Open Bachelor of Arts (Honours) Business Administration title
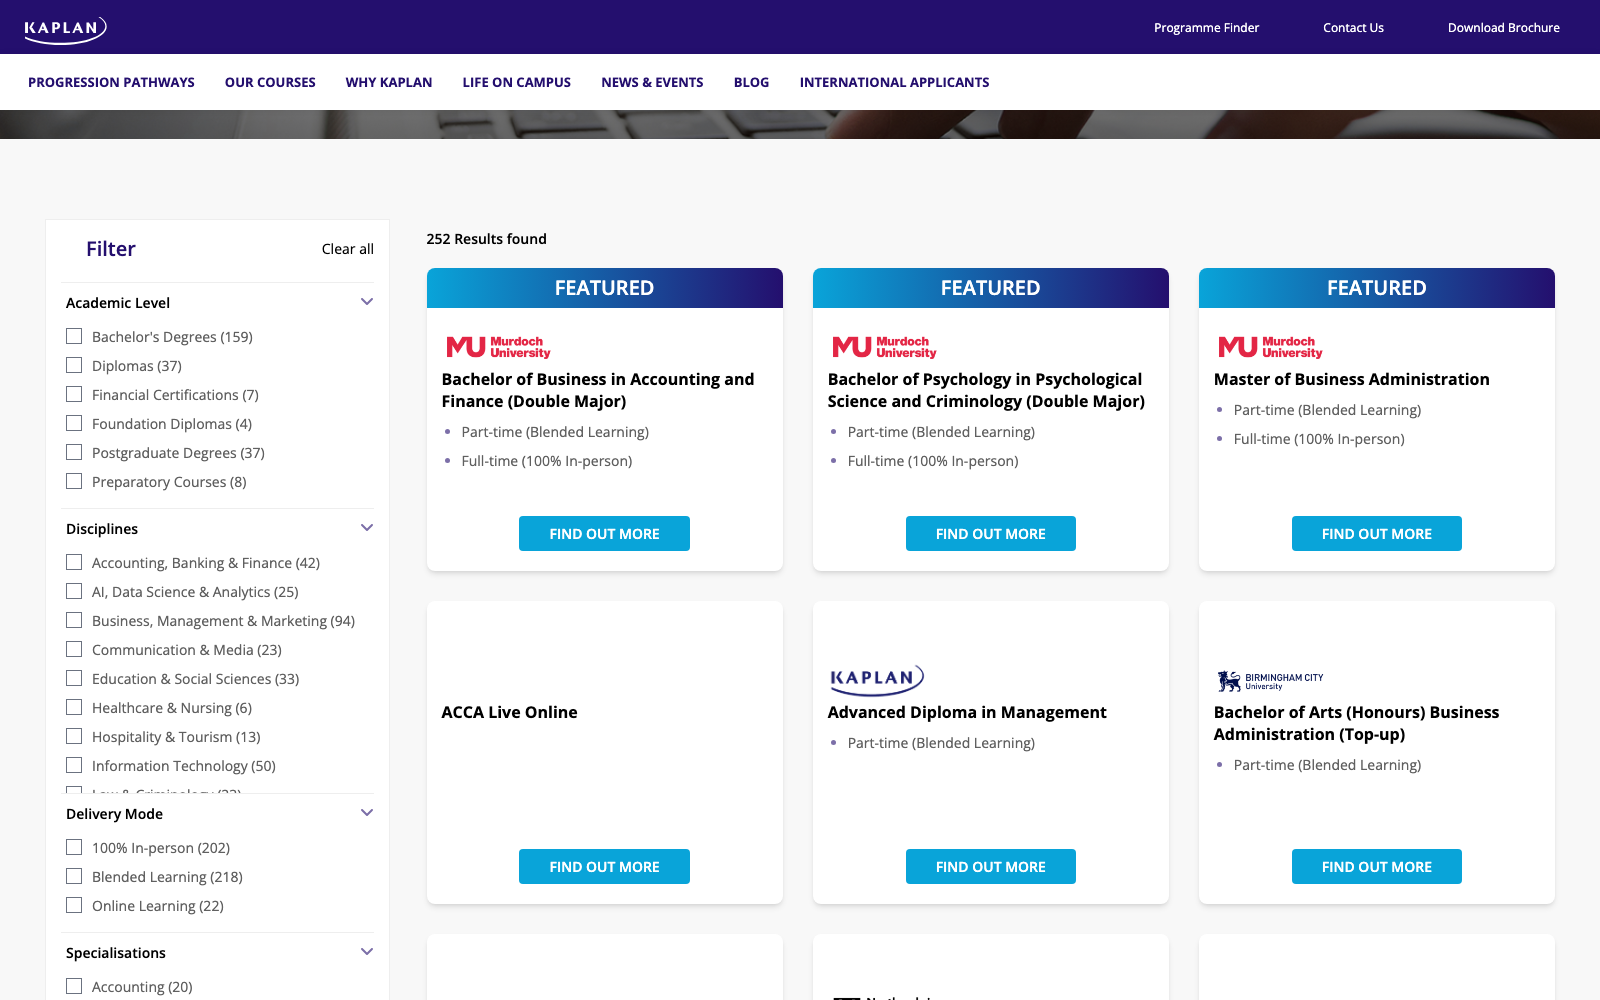The image size is (1600, 1000). (1356, 723)
